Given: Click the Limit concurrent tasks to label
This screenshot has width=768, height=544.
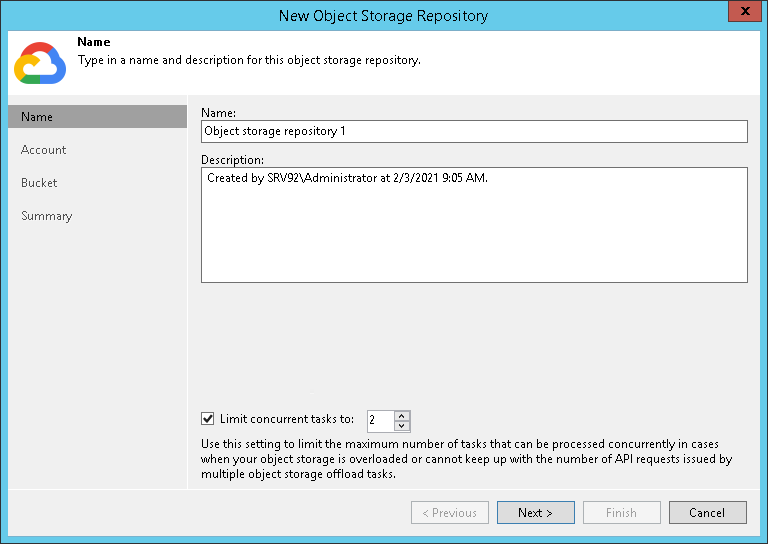Looking at the screenshot, I should coord(287,420).
